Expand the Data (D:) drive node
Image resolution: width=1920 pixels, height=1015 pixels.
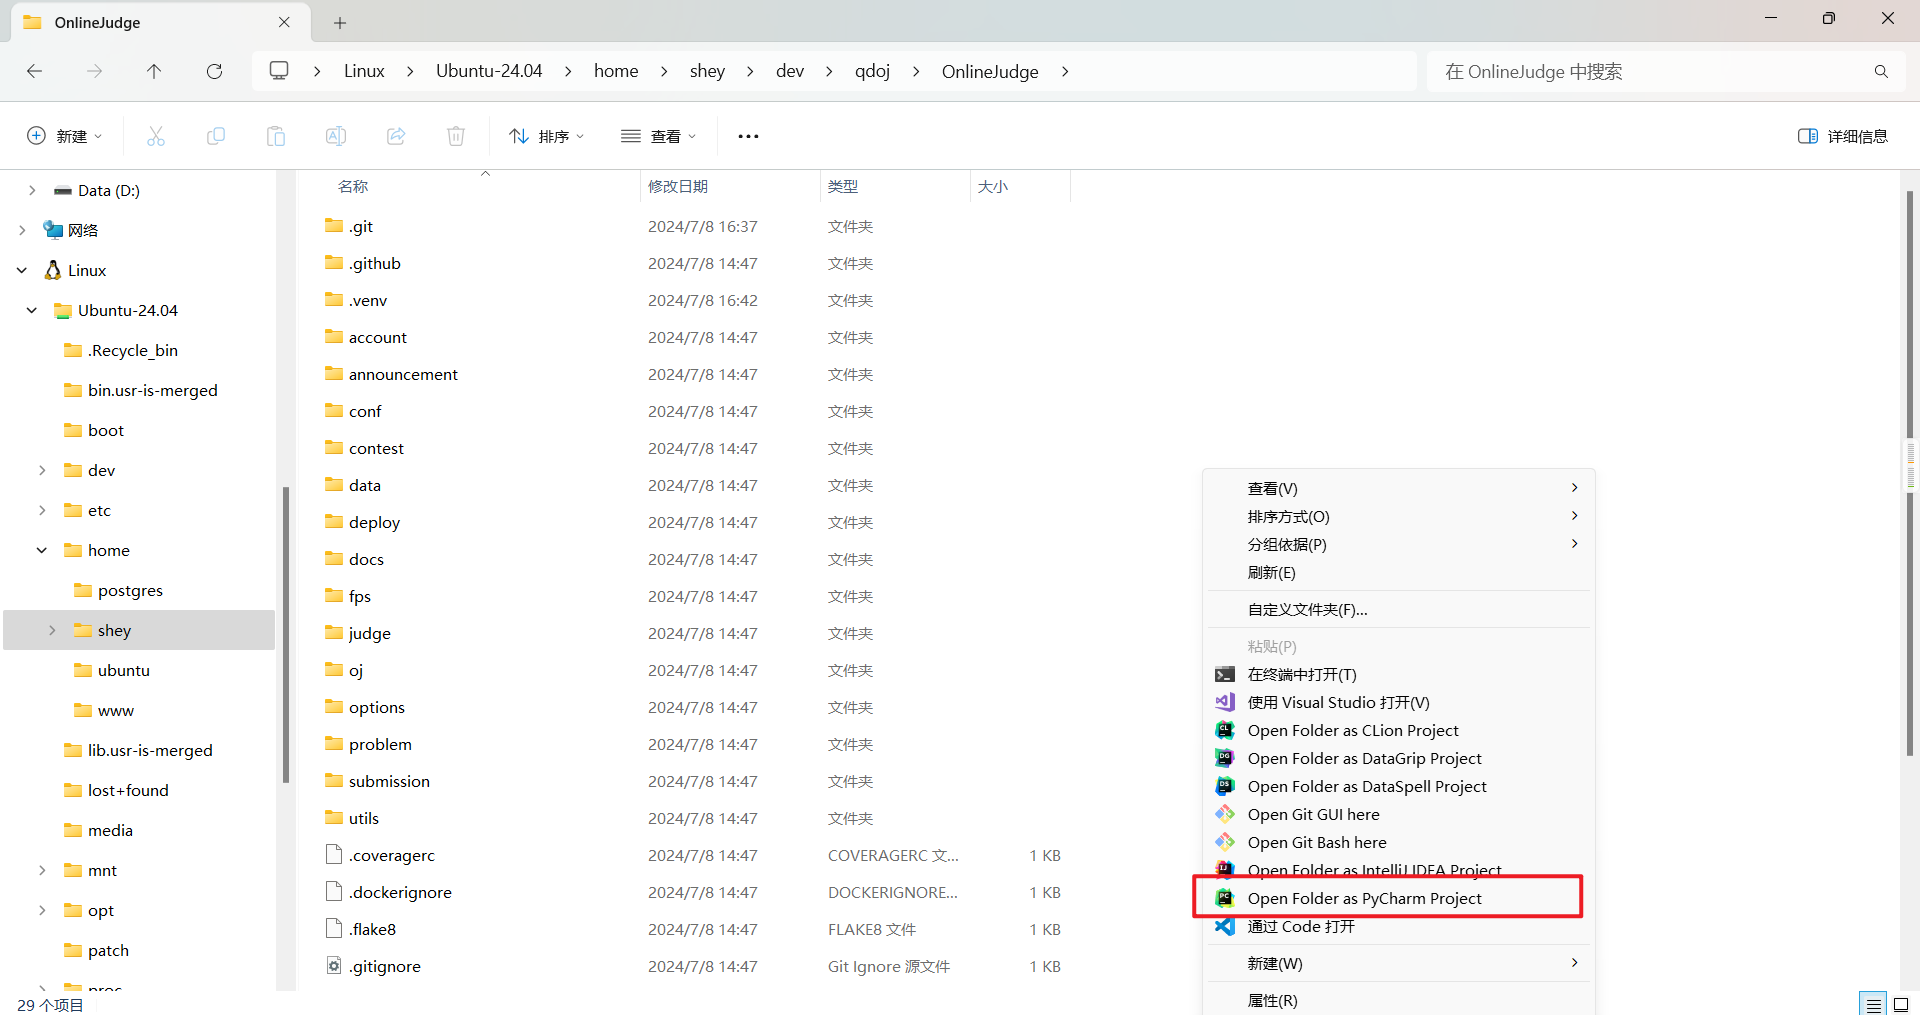[32, 190]
